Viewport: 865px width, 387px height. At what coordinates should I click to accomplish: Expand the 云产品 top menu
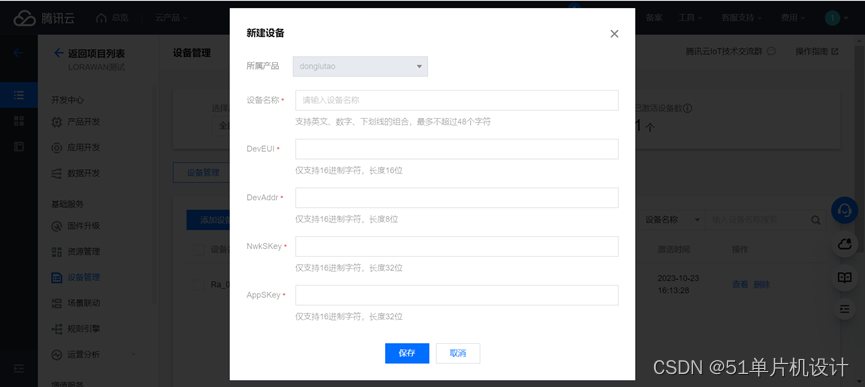pyautogui.click(x=171, y=18)
